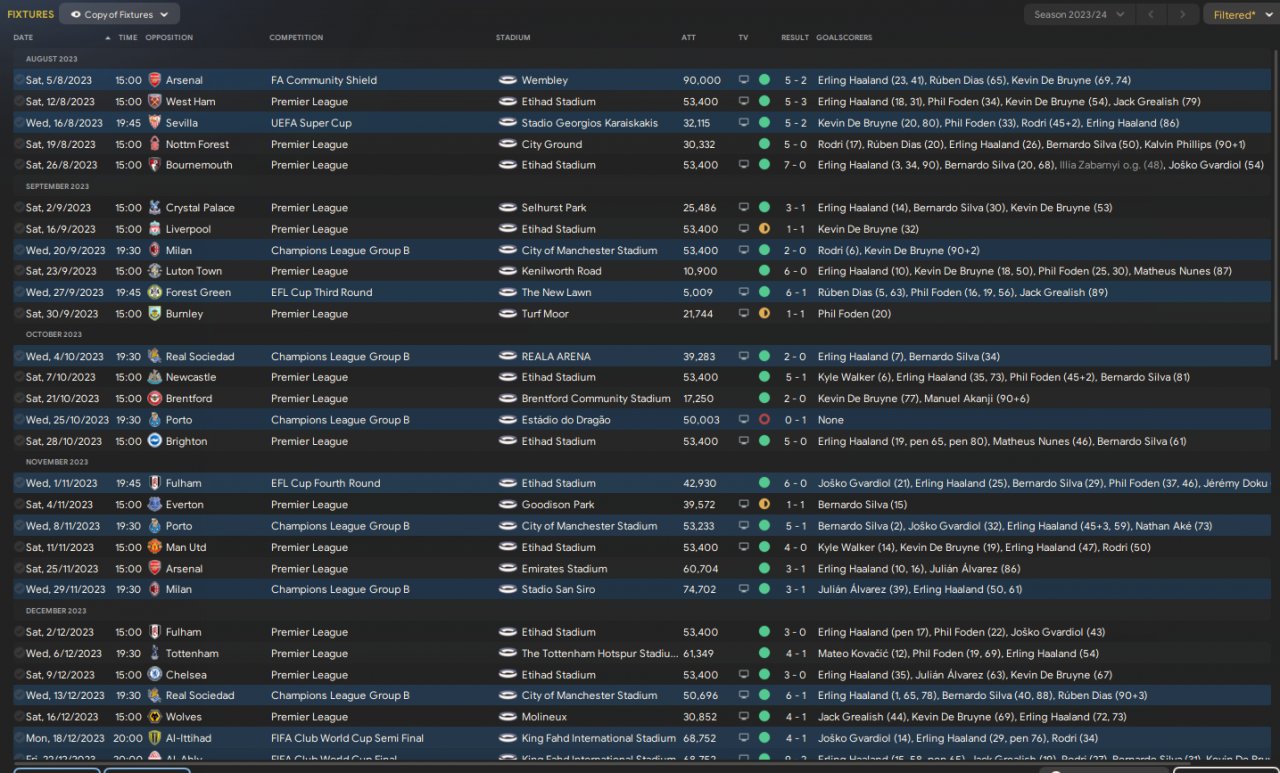Sort by the GOALSCORERS column header
The image size is (1280, 773).
point(844,38)
